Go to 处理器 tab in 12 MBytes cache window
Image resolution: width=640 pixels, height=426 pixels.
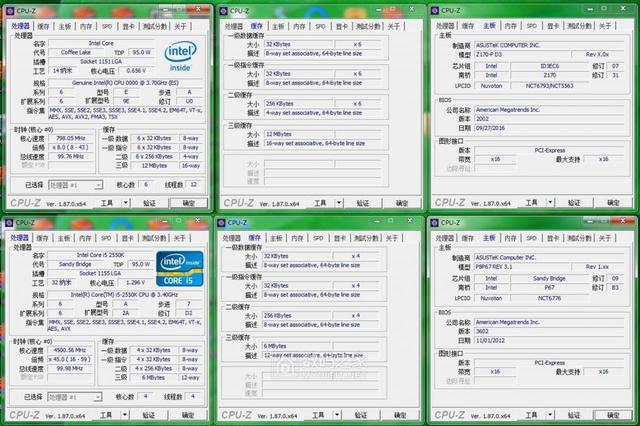click(x=234, y=27)
